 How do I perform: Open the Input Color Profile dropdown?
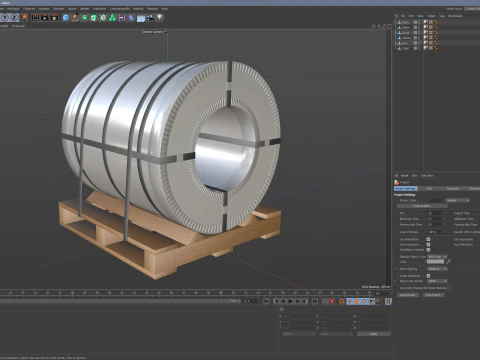(x=437, y=281)
